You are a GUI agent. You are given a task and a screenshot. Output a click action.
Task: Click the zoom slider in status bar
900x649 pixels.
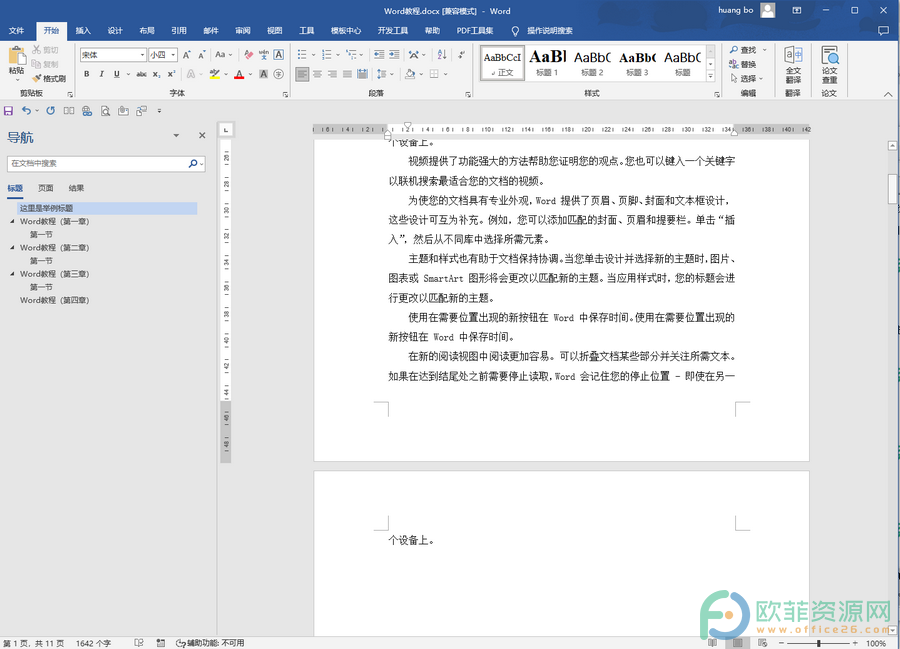click(x=818, y=643)
